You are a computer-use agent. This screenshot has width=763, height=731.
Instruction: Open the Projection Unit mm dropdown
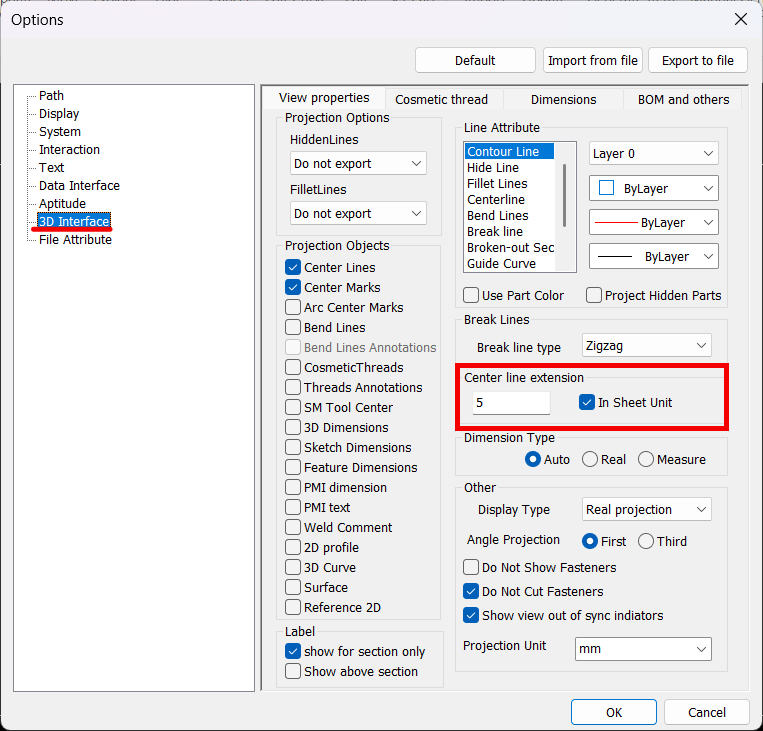click(x=643, y=650)
